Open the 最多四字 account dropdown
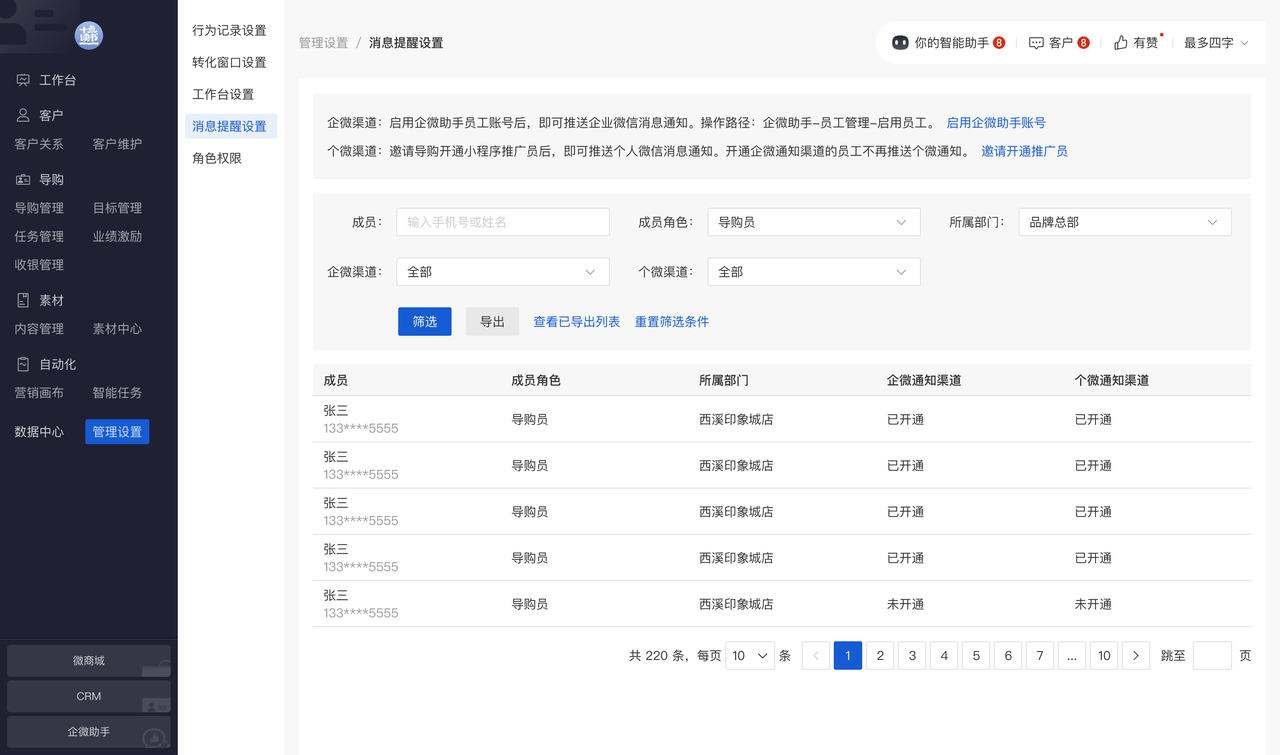1280x755 pixels. click(x=1216, y=43)
